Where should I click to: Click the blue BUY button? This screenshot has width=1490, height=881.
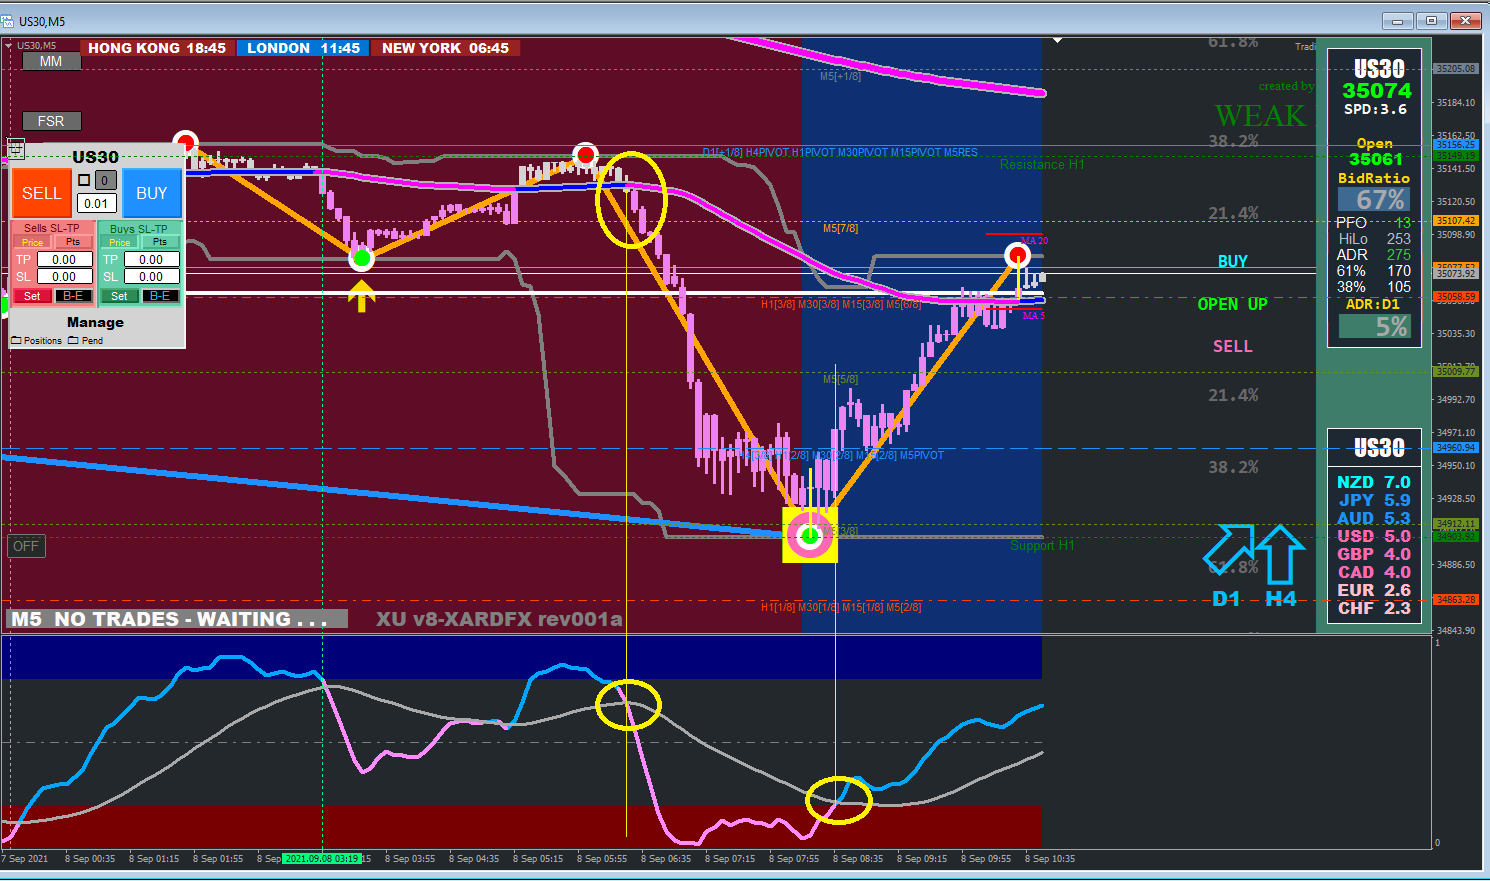[152, 193]
